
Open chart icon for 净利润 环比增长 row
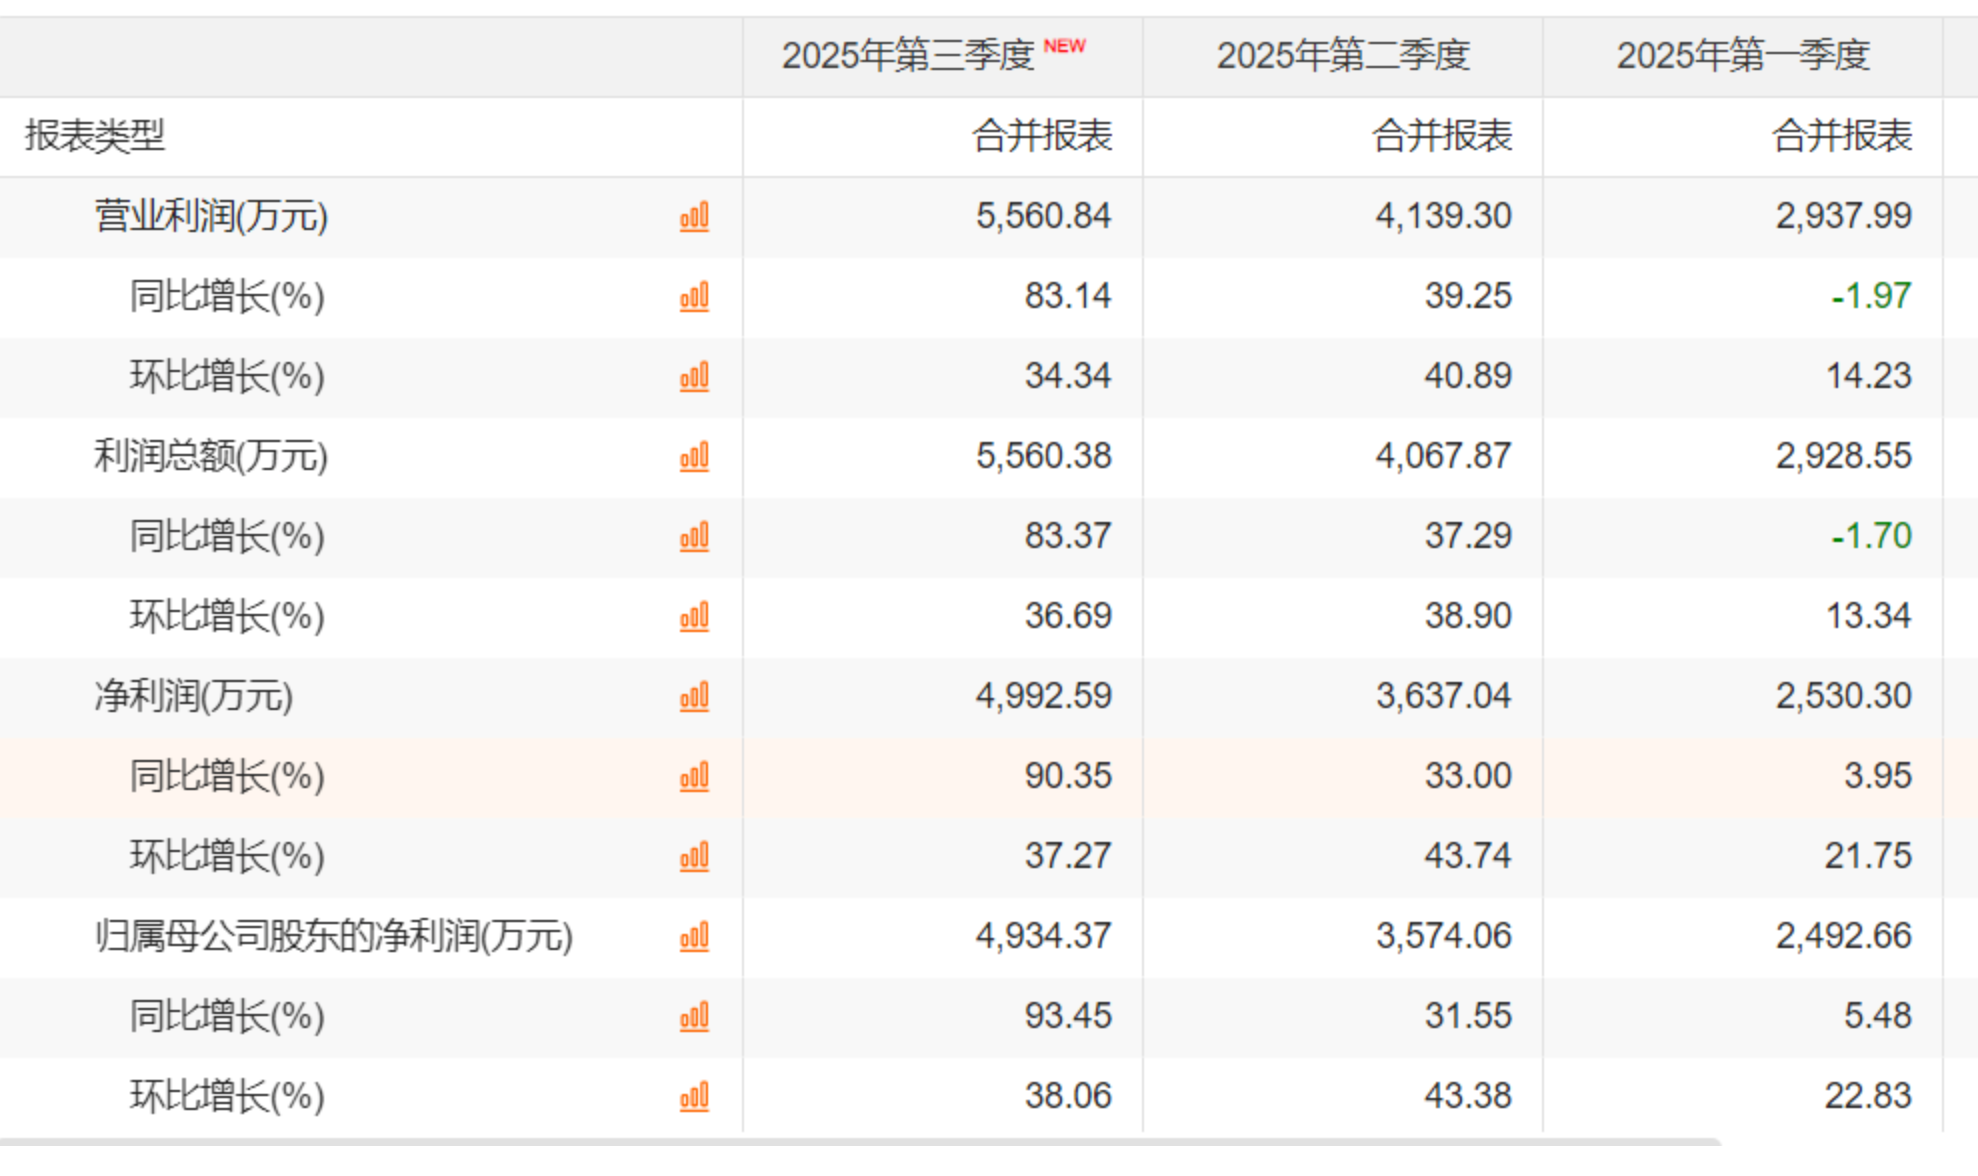(x=694, y=857)
